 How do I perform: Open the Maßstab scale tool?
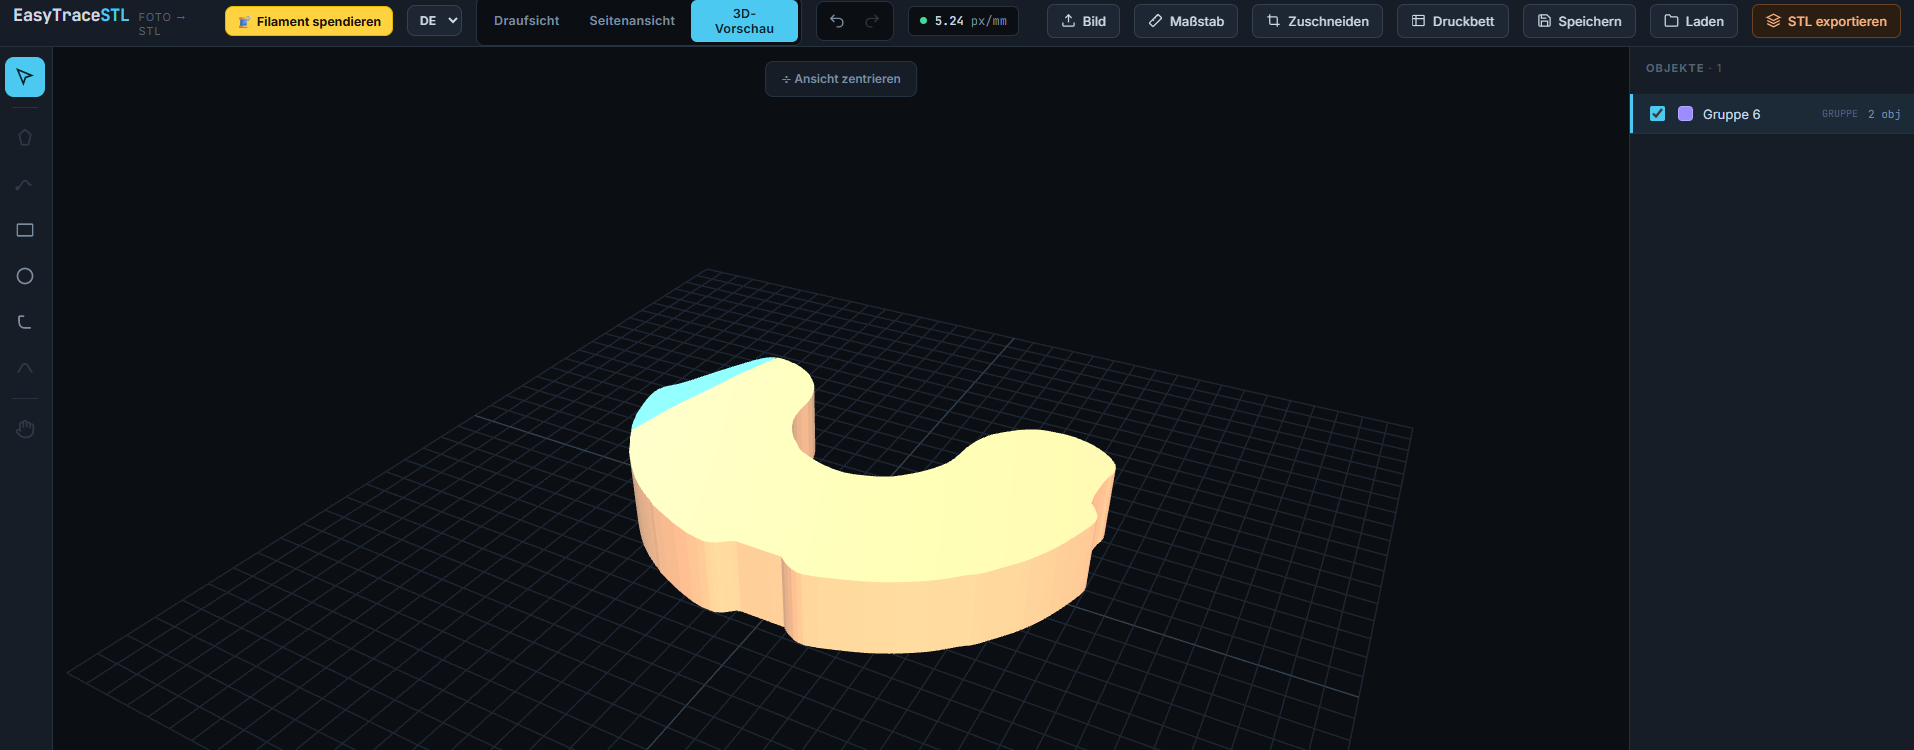1186,21
